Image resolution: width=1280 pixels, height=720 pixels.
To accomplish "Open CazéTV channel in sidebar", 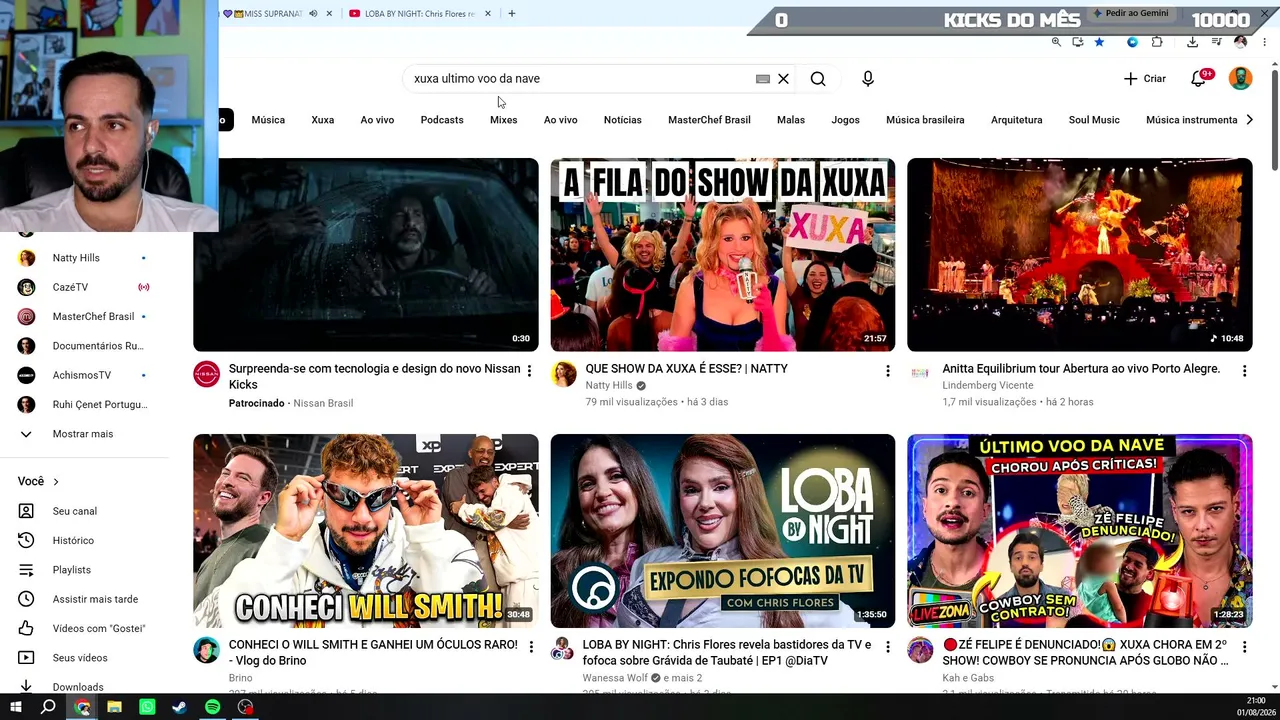I will click(83, 287).
